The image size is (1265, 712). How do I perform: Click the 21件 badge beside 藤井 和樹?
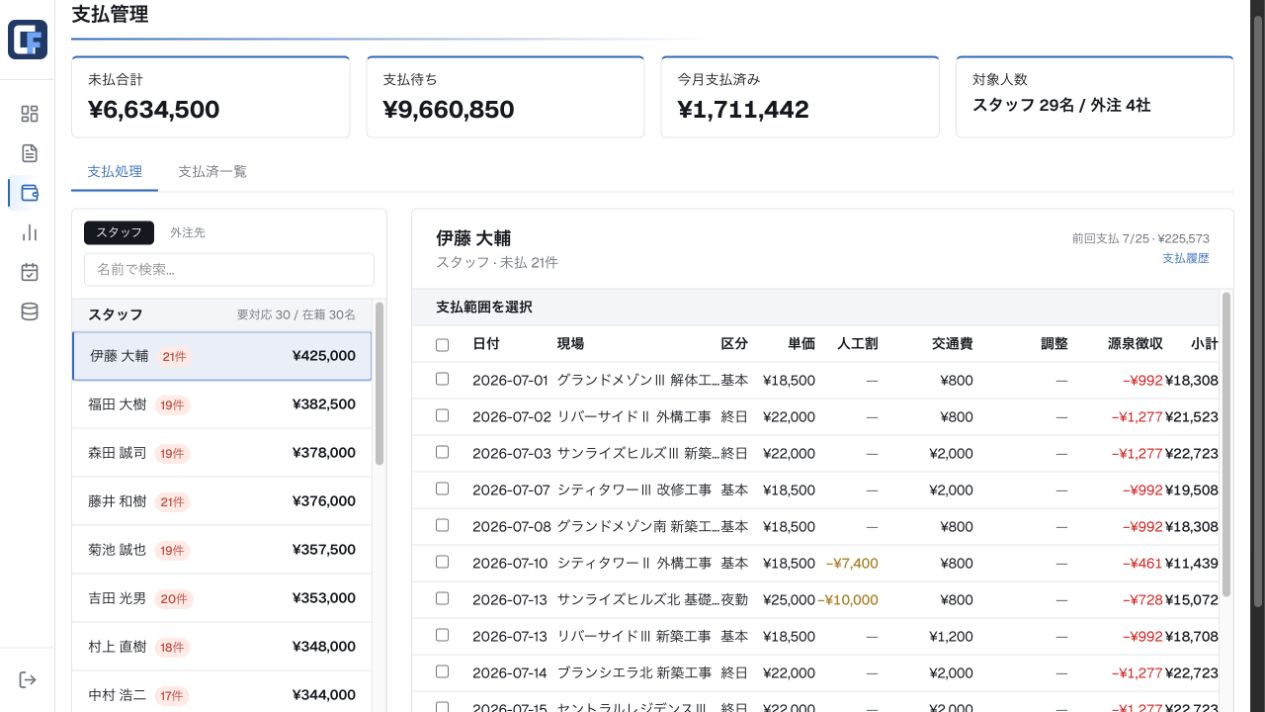coord(172,502)
